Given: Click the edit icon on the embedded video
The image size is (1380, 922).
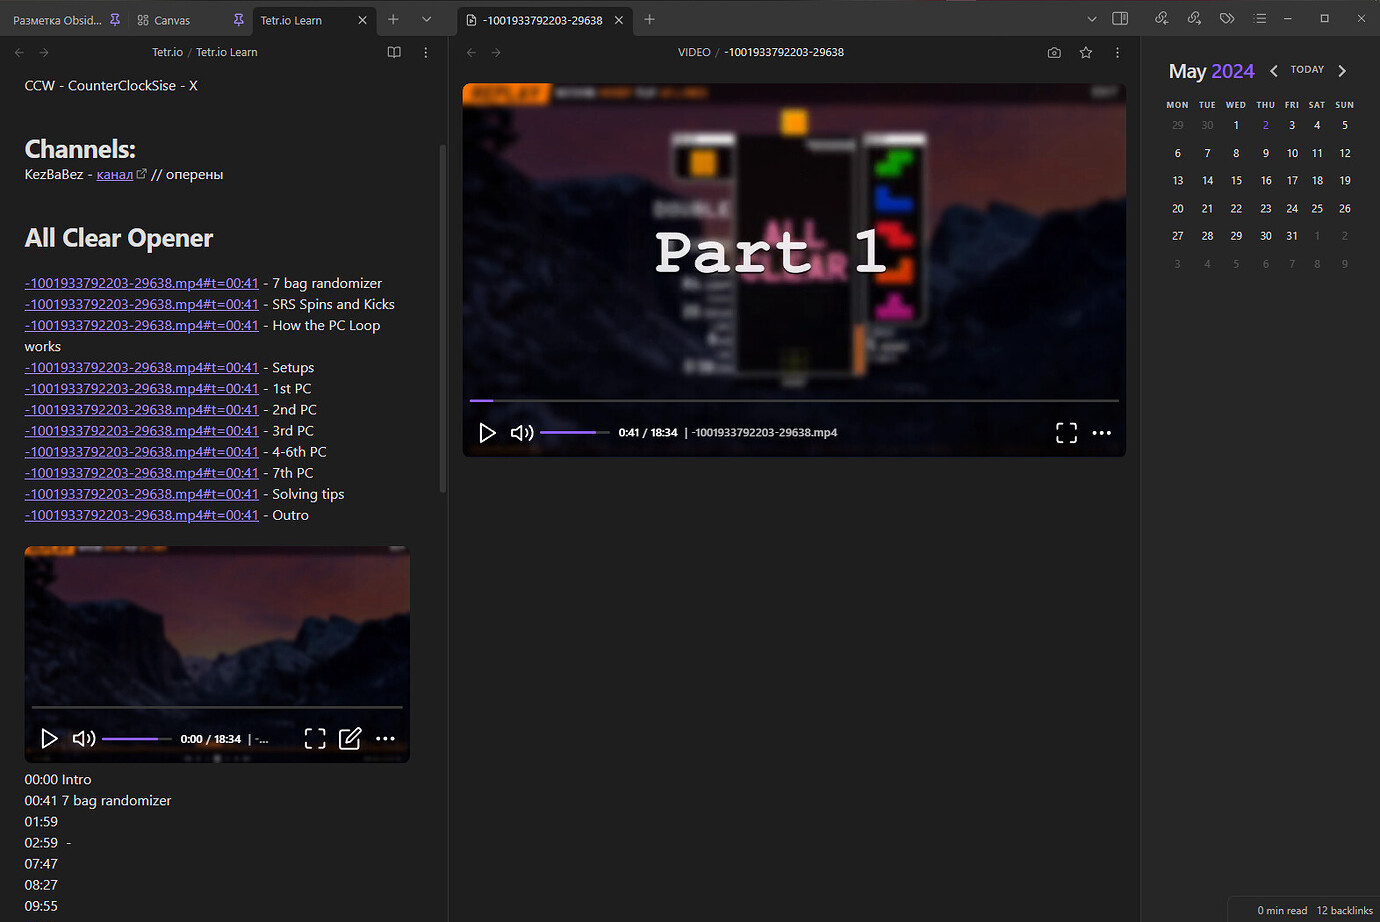Looking at the screenshot, I should [x=350, y=739].
